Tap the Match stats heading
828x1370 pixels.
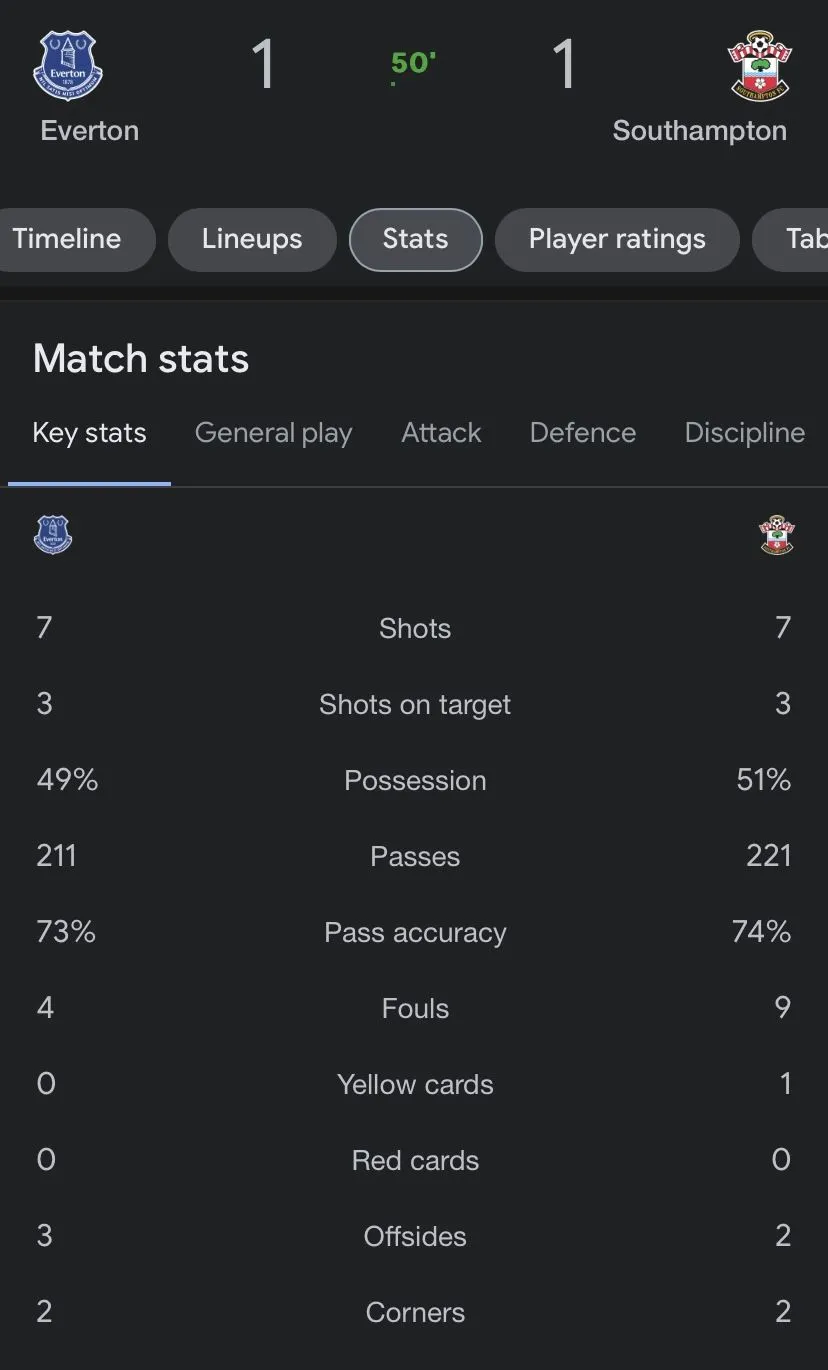(141, 359)
